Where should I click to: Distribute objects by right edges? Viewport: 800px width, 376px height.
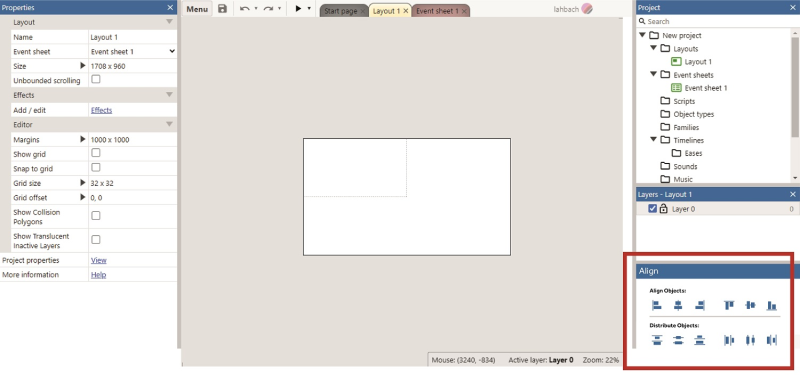click(772, 340)
